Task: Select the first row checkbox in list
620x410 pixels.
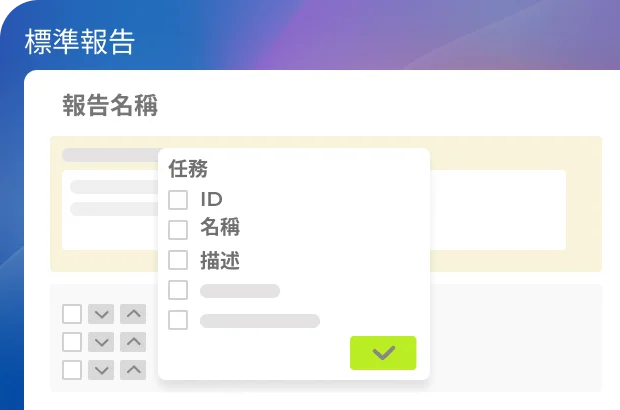Action: click(72, 314)
